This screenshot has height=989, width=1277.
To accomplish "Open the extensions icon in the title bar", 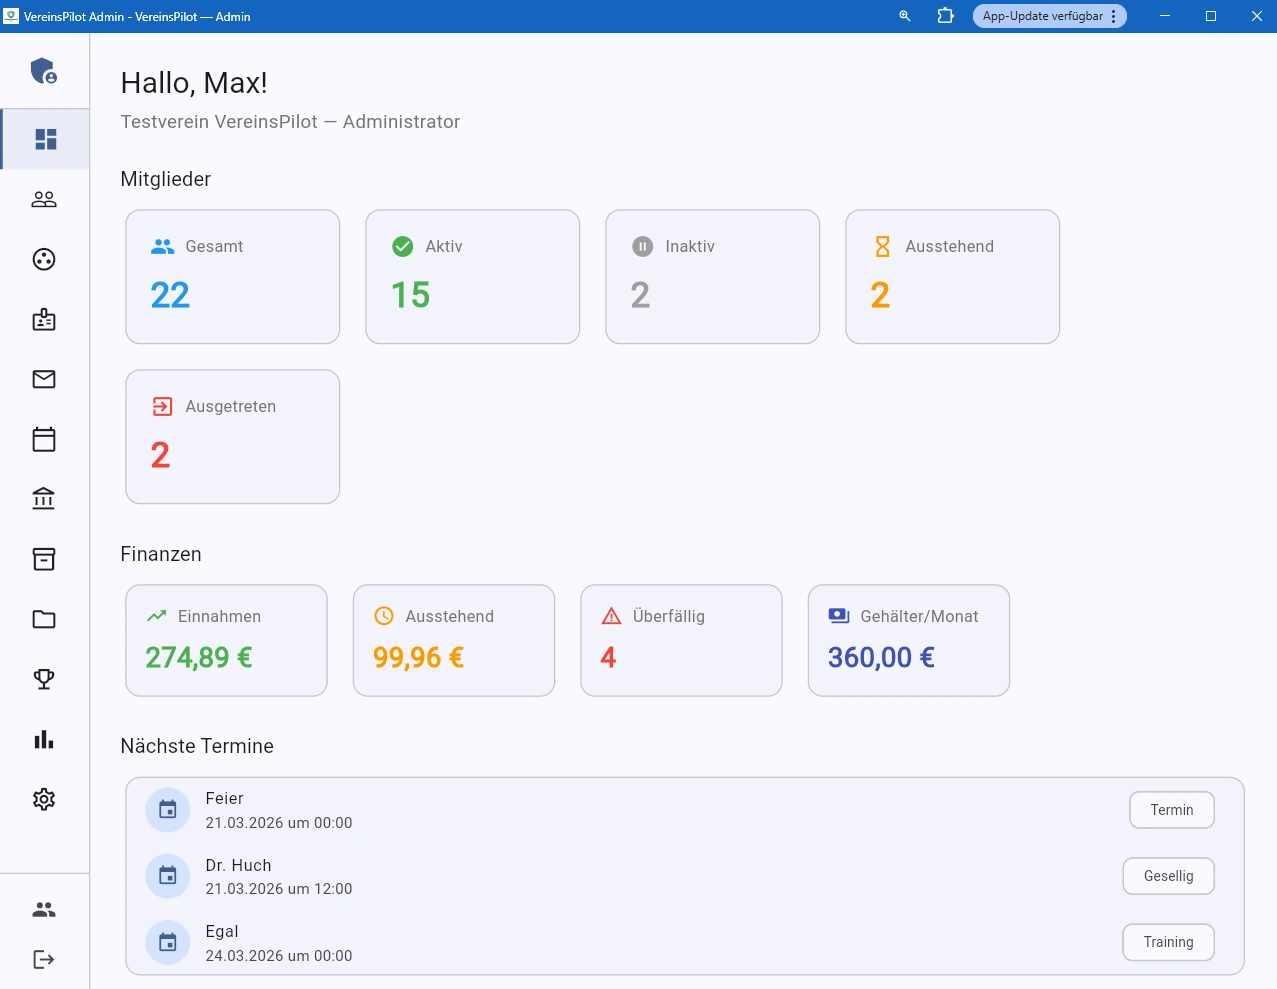I will tap(943, 16).
